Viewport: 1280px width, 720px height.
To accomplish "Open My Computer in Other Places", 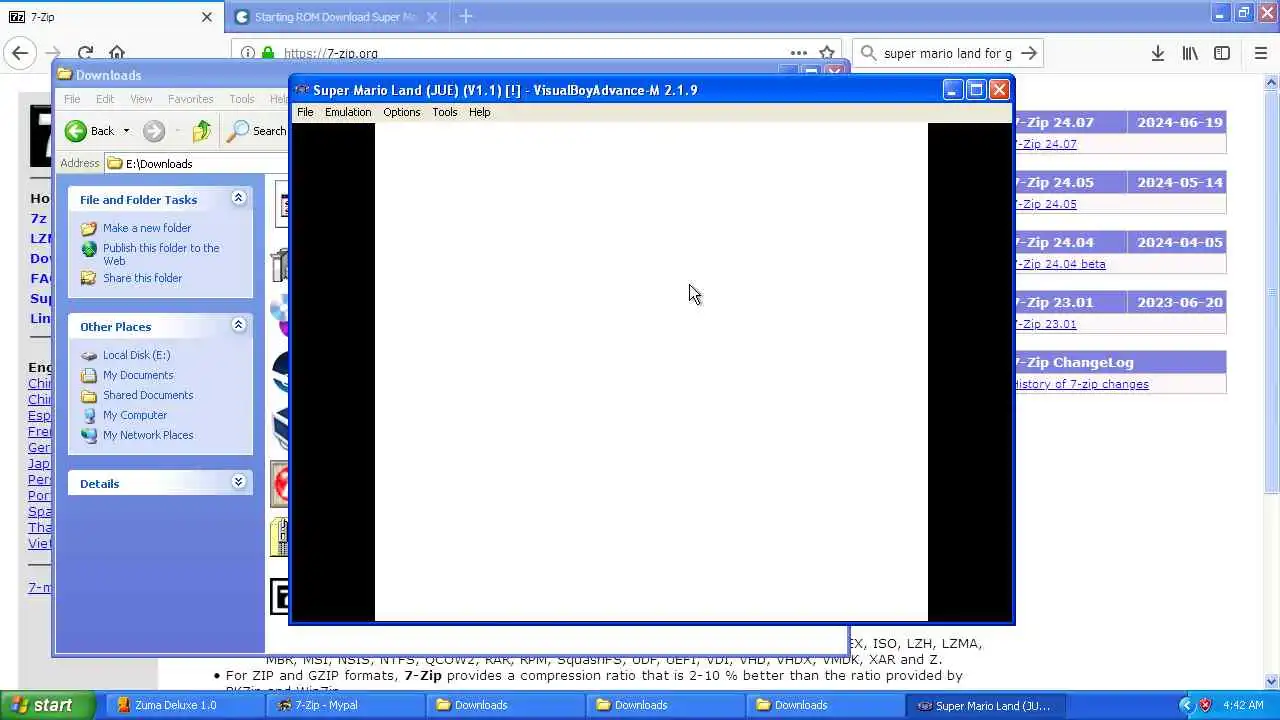I will pos(135,415).
